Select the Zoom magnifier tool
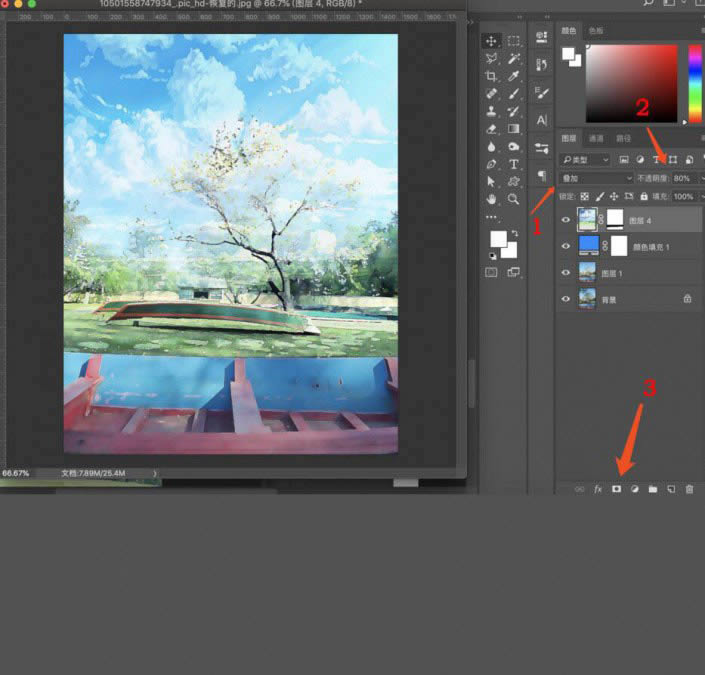Image resolution: width=705 pixels, height=675 pixels. (513, 199)
